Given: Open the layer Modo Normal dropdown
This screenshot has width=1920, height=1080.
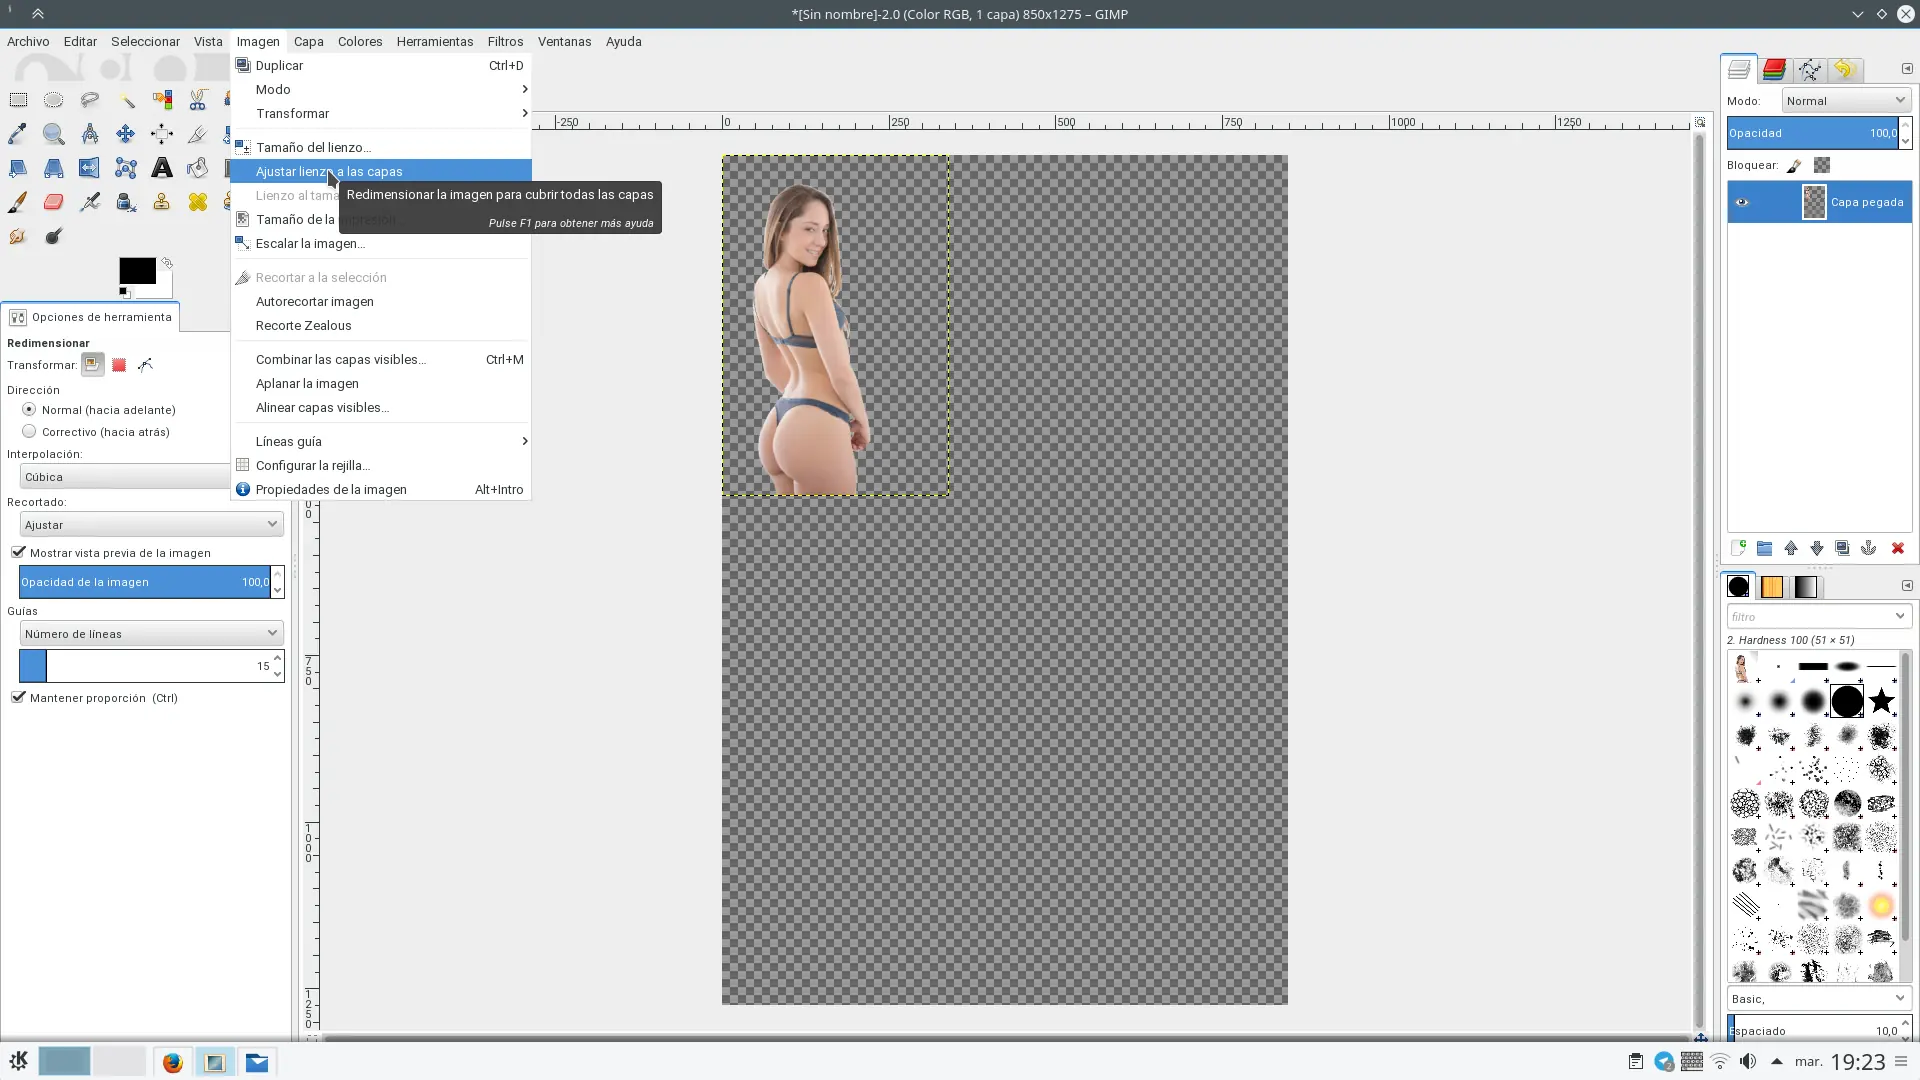Looking at the screenshot, I should point(1846,100).
